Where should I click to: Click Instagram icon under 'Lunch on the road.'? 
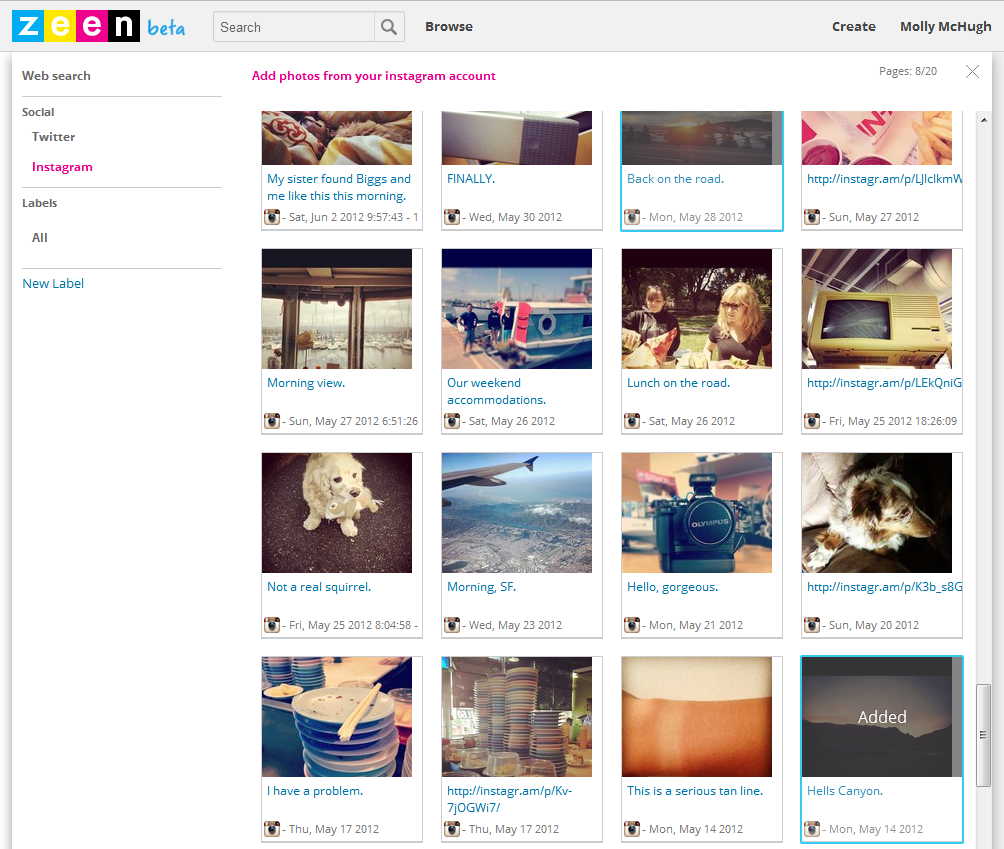[632, 421]
